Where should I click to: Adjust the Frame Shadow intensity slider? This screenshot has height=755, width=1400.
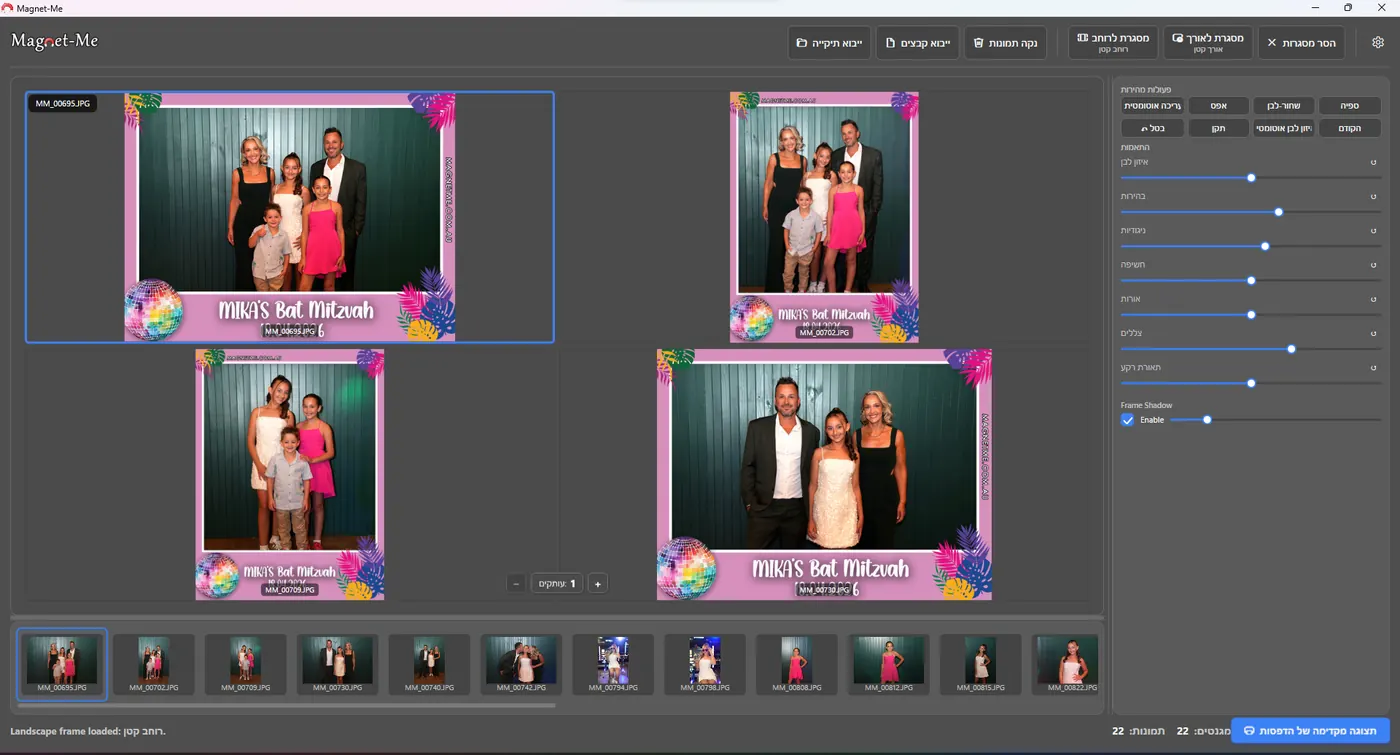click(1275, 420)
